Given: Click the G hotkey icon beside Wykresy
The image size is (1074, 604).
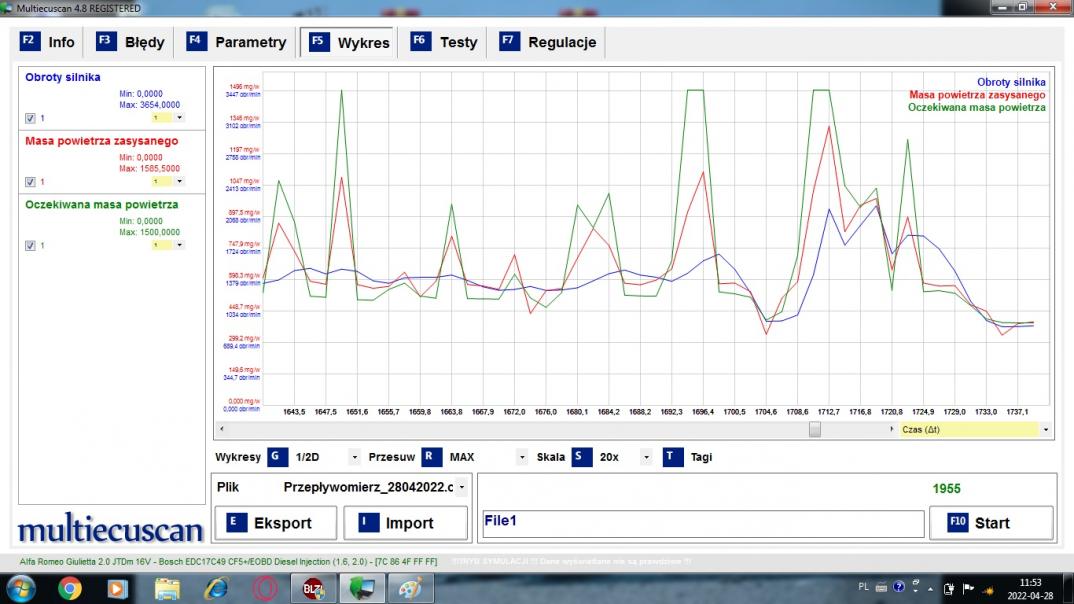Looking at the screenshot, I should 277,457.
